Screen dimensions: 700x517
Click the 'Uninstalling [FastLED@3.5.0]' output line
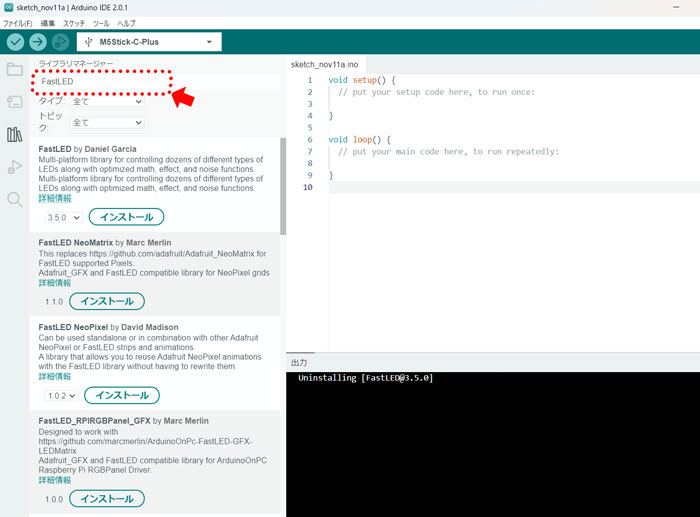tap(366, 378)
